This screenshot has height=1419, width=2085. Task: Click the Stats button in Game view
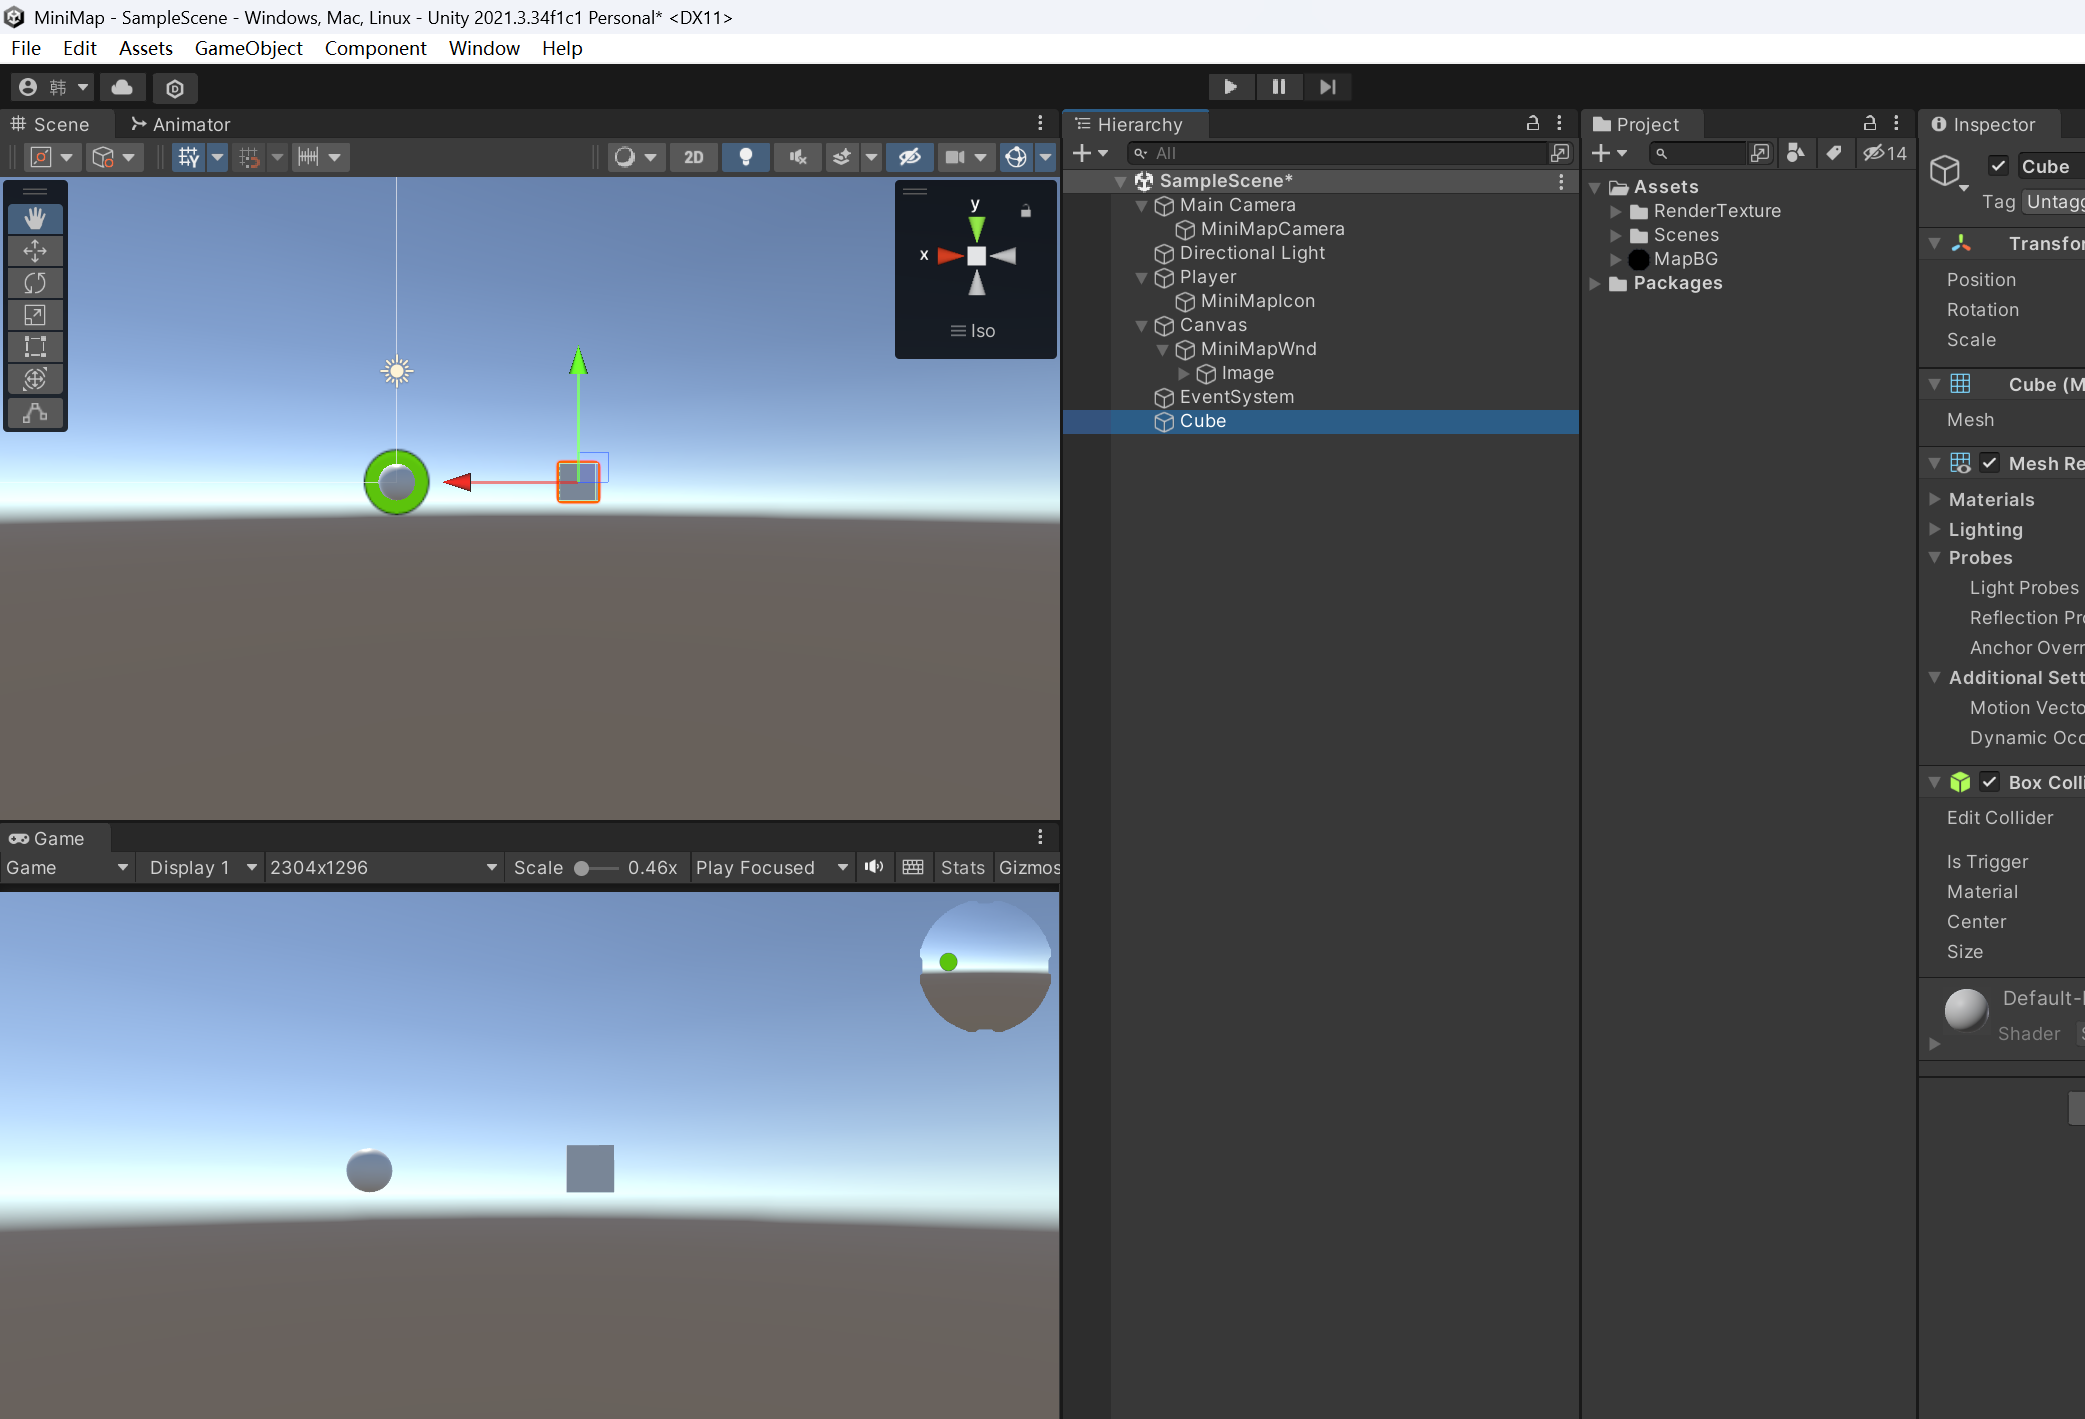coord(962,867)
